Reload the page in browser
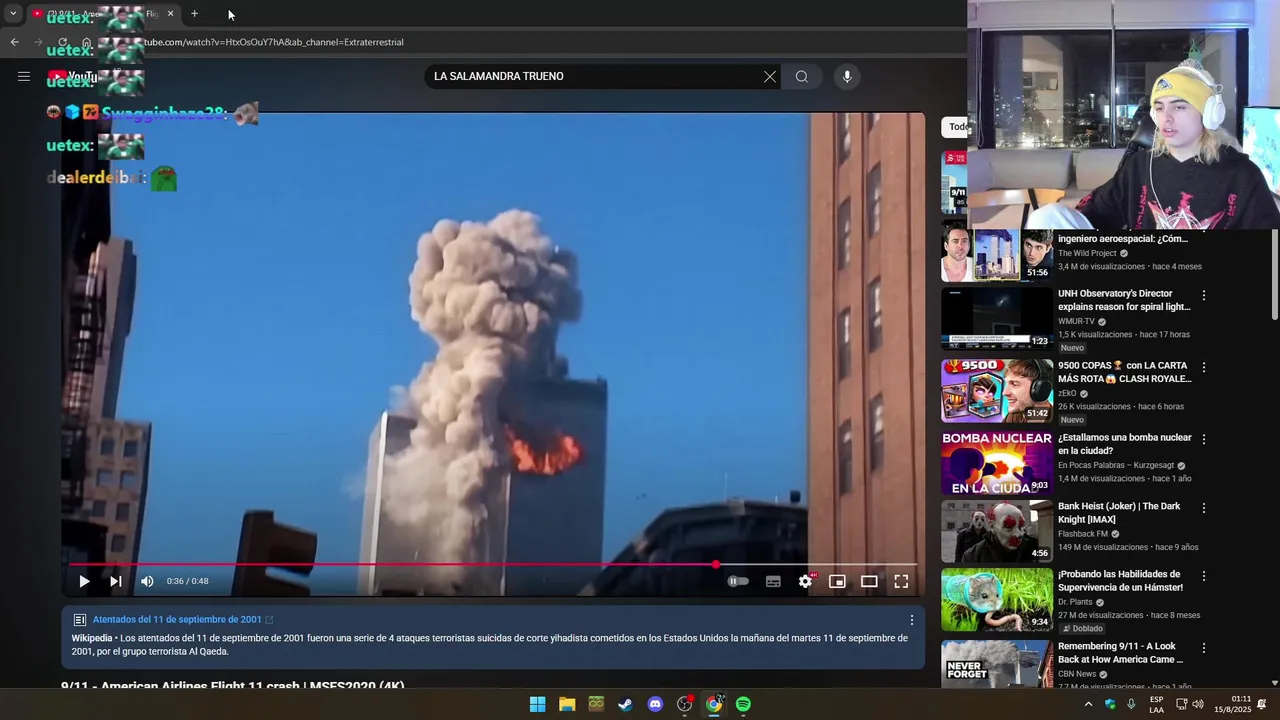 click(62, 42)
